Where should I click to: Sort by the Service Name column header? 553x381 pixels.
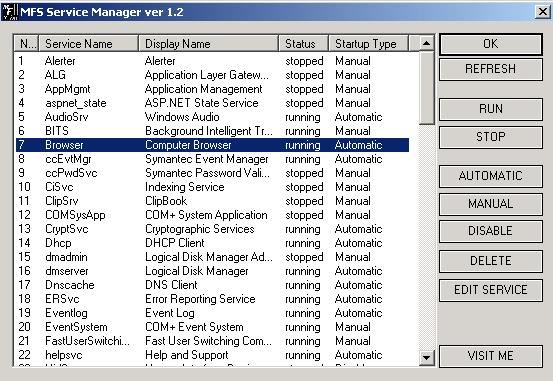click(88, 44)
